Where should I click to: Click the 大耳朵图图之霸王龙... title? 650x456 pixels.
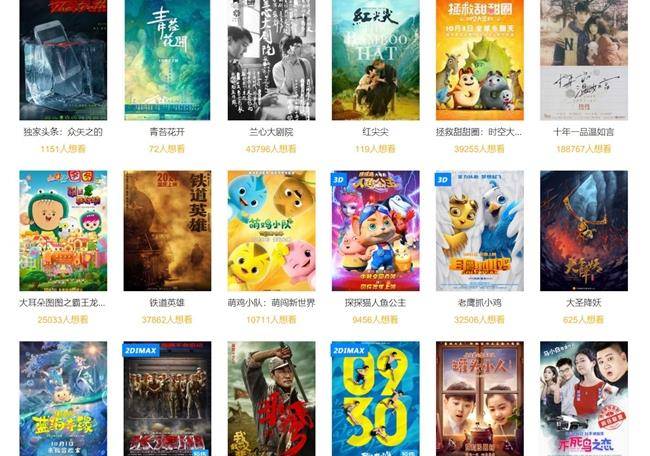[63, 303]
